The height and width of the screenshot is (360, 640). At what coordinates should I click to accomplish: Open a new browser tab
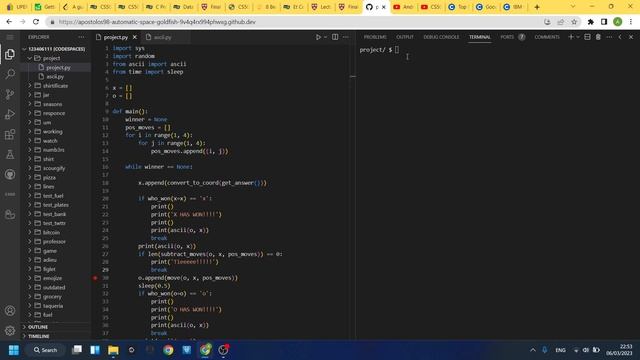pos(537,7)
